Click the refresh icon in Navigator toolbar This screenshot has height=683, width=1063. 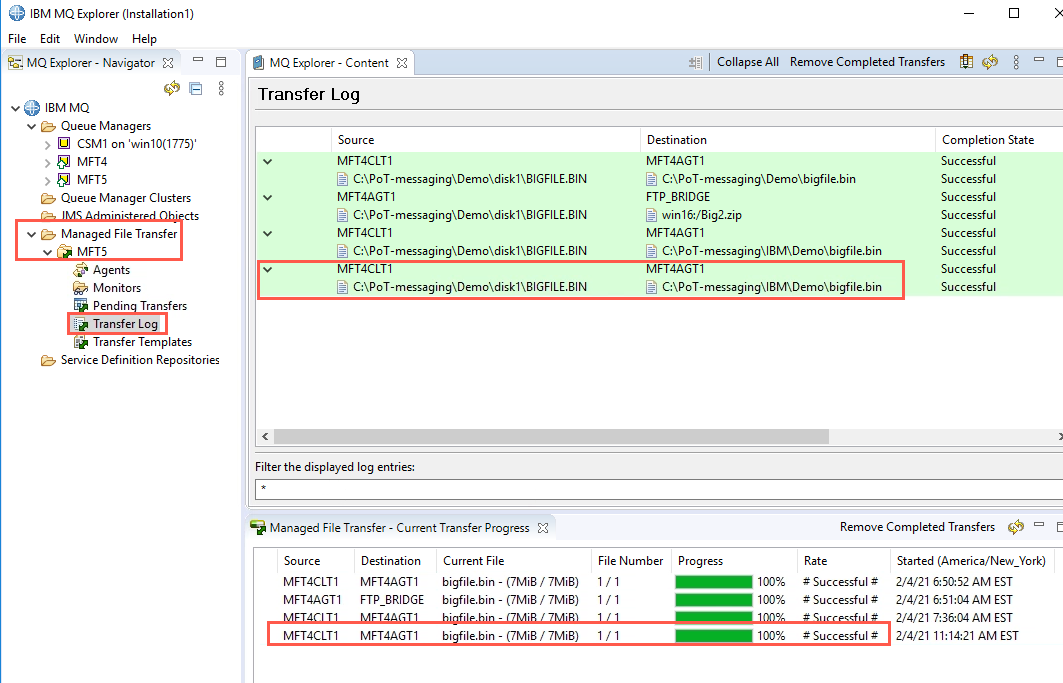(172, 88)
